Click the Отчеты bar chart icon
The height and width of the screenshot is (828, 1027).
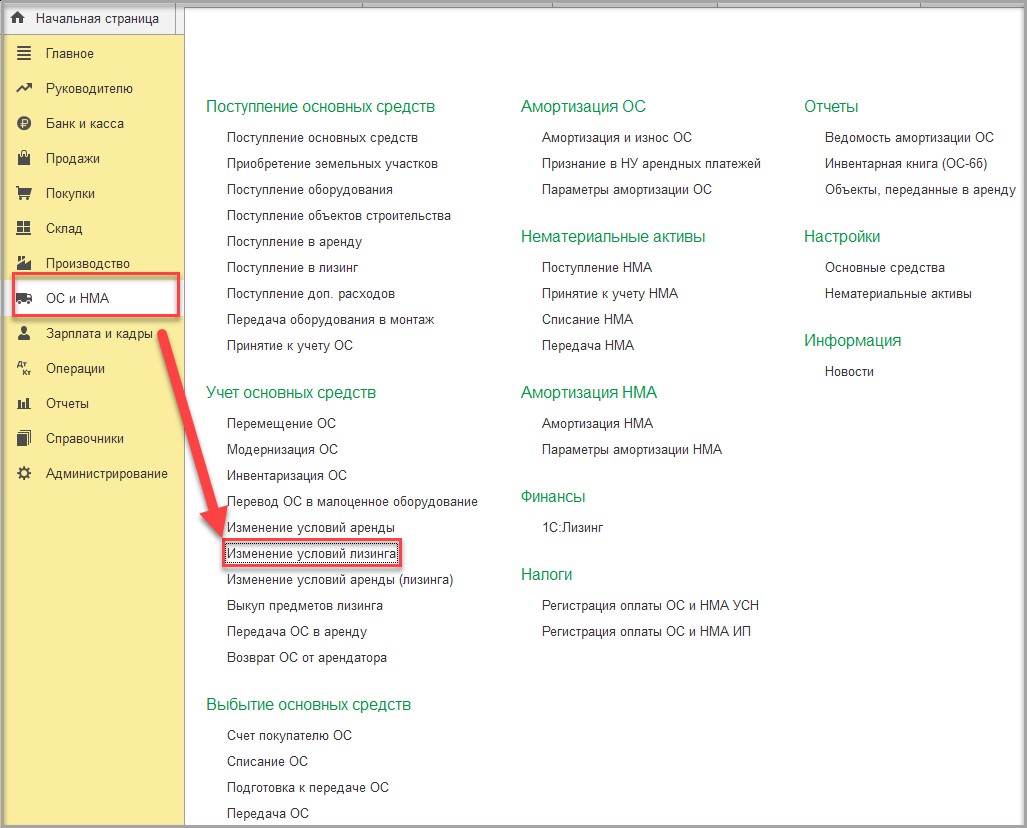coord(24,403)
